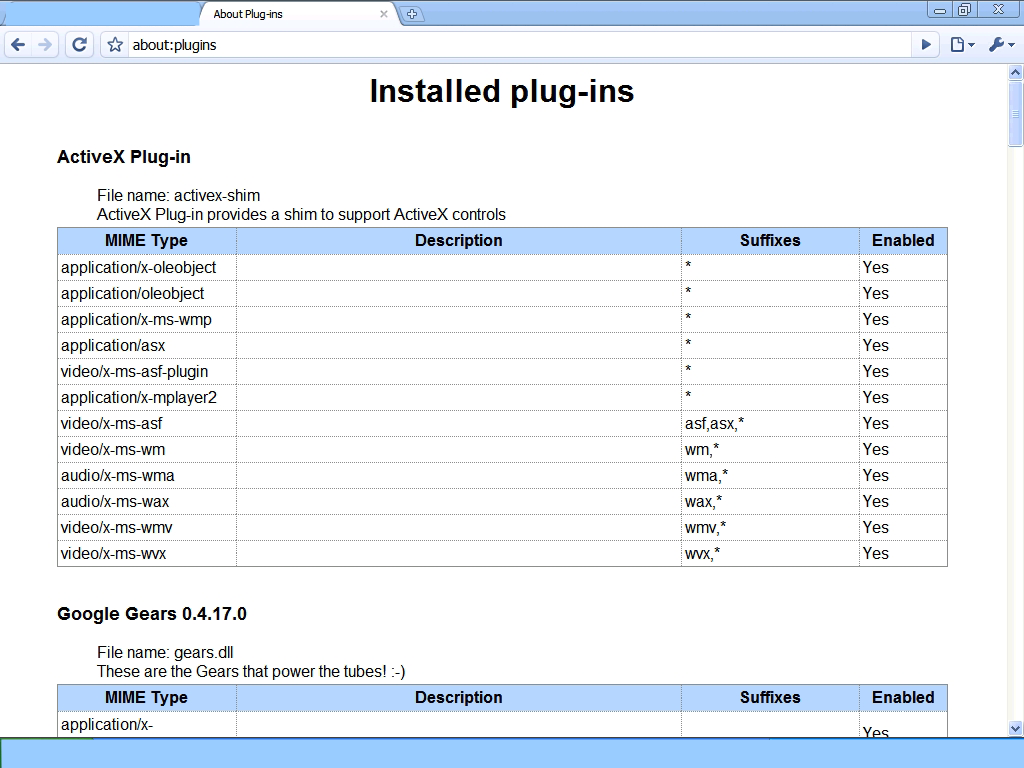
Task: Click 'Suffixes' header of ActiveX table
Action: [x=770, y=240]
